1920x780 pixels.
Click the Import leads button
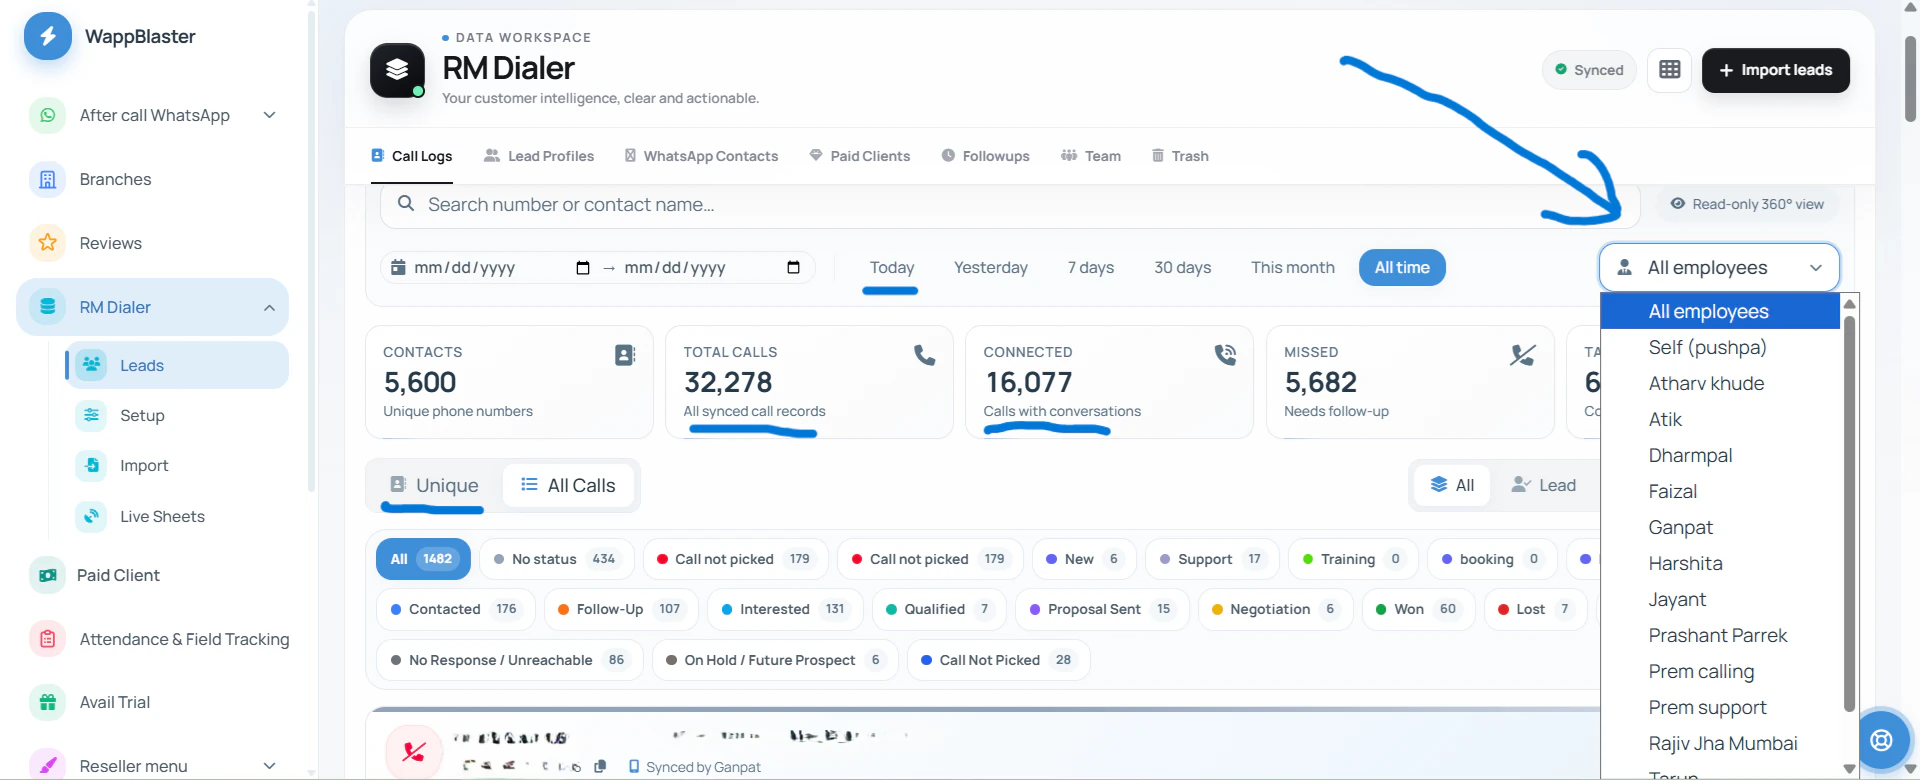[x=1775, y=70]
